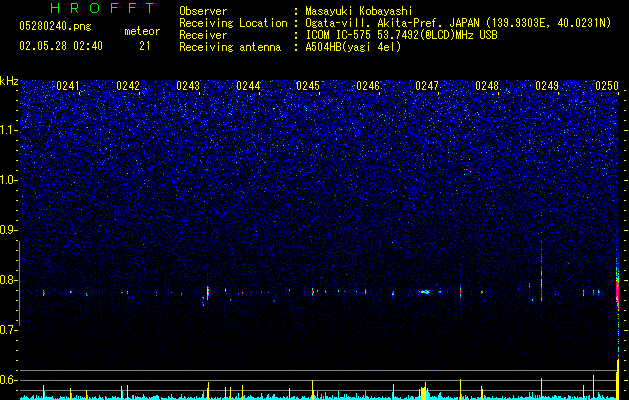Click the 'meteor' count label

click(x=142, y=31)
